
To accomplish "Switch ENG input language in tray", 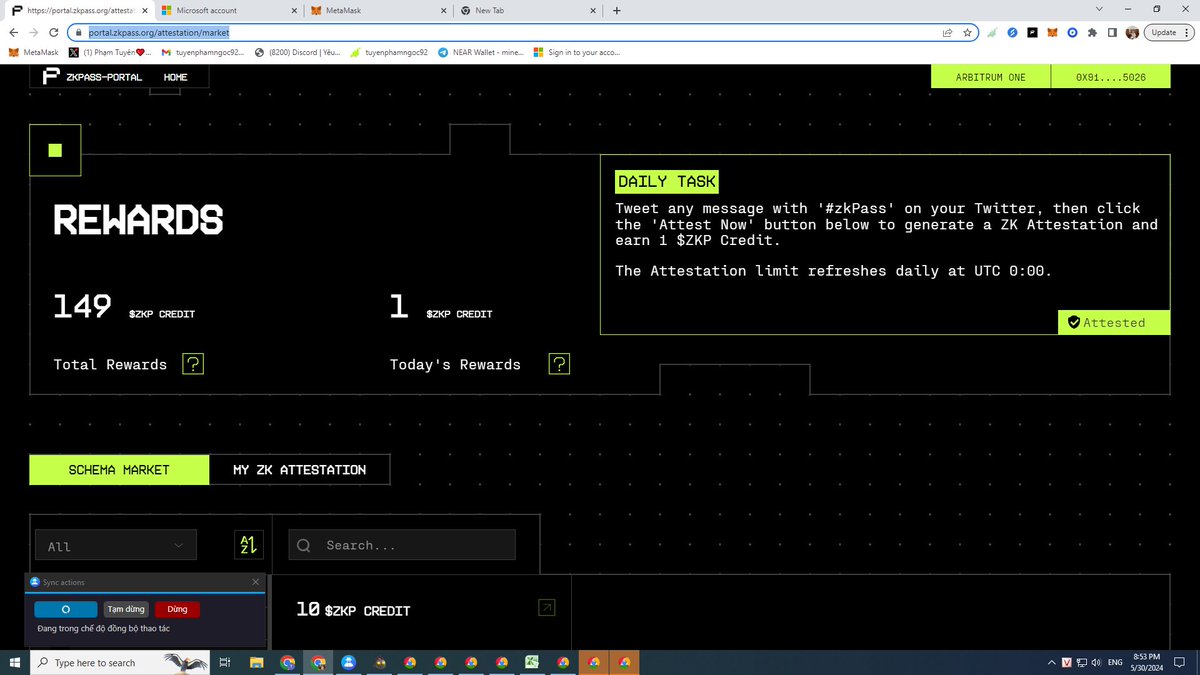I will click(1115, 662).
